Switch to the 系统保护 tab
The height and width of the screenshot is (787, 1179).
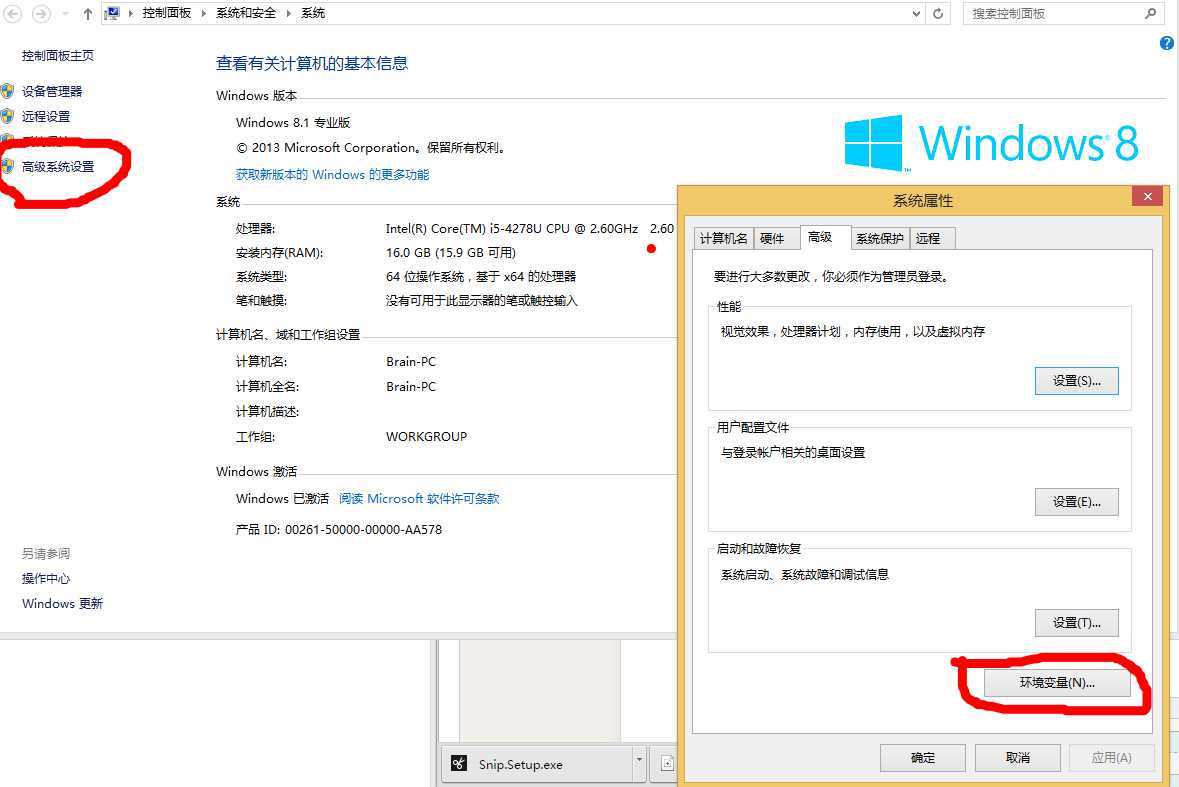click(x=880, y=238)
